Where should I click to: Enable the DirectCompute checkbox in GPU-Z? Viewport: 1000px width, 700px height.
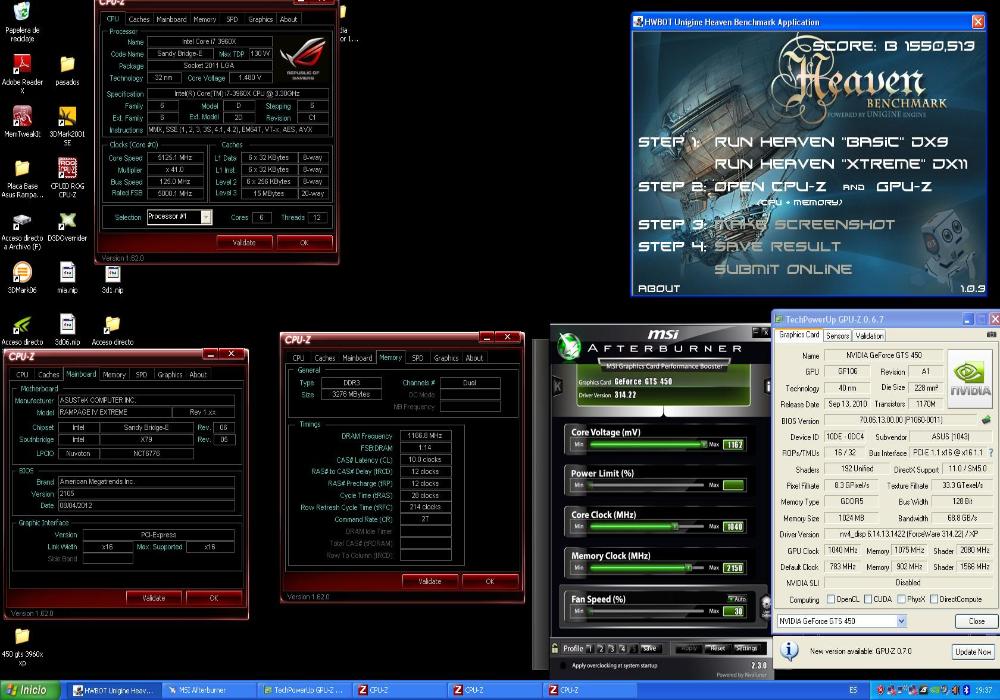coord(934,599)
